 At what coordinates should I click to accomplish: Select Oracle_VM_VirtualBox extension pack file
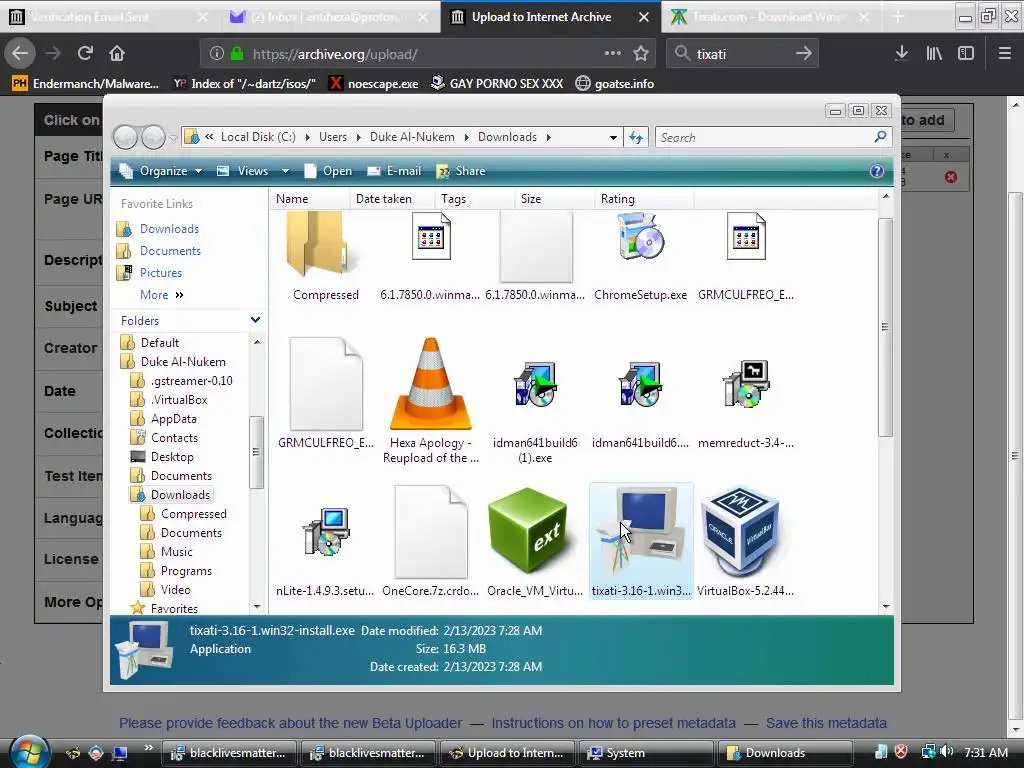535,541
